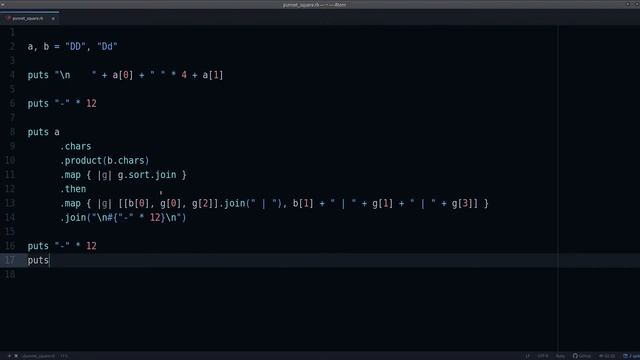Click "a[1]" on line 4
Screen dimensions: 640x360
pyautogui.click(x=213, y=75)
